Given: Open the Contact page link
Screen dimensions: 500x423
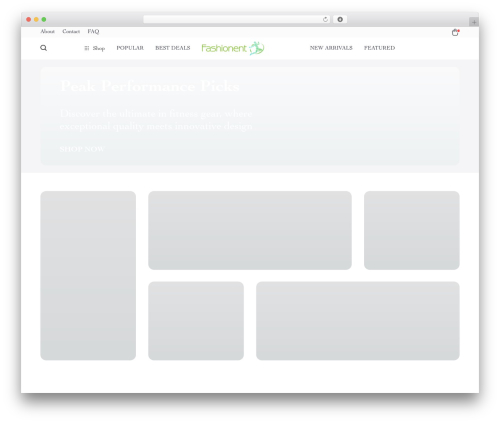Looking at the screenshot, I should pos(71,31).
